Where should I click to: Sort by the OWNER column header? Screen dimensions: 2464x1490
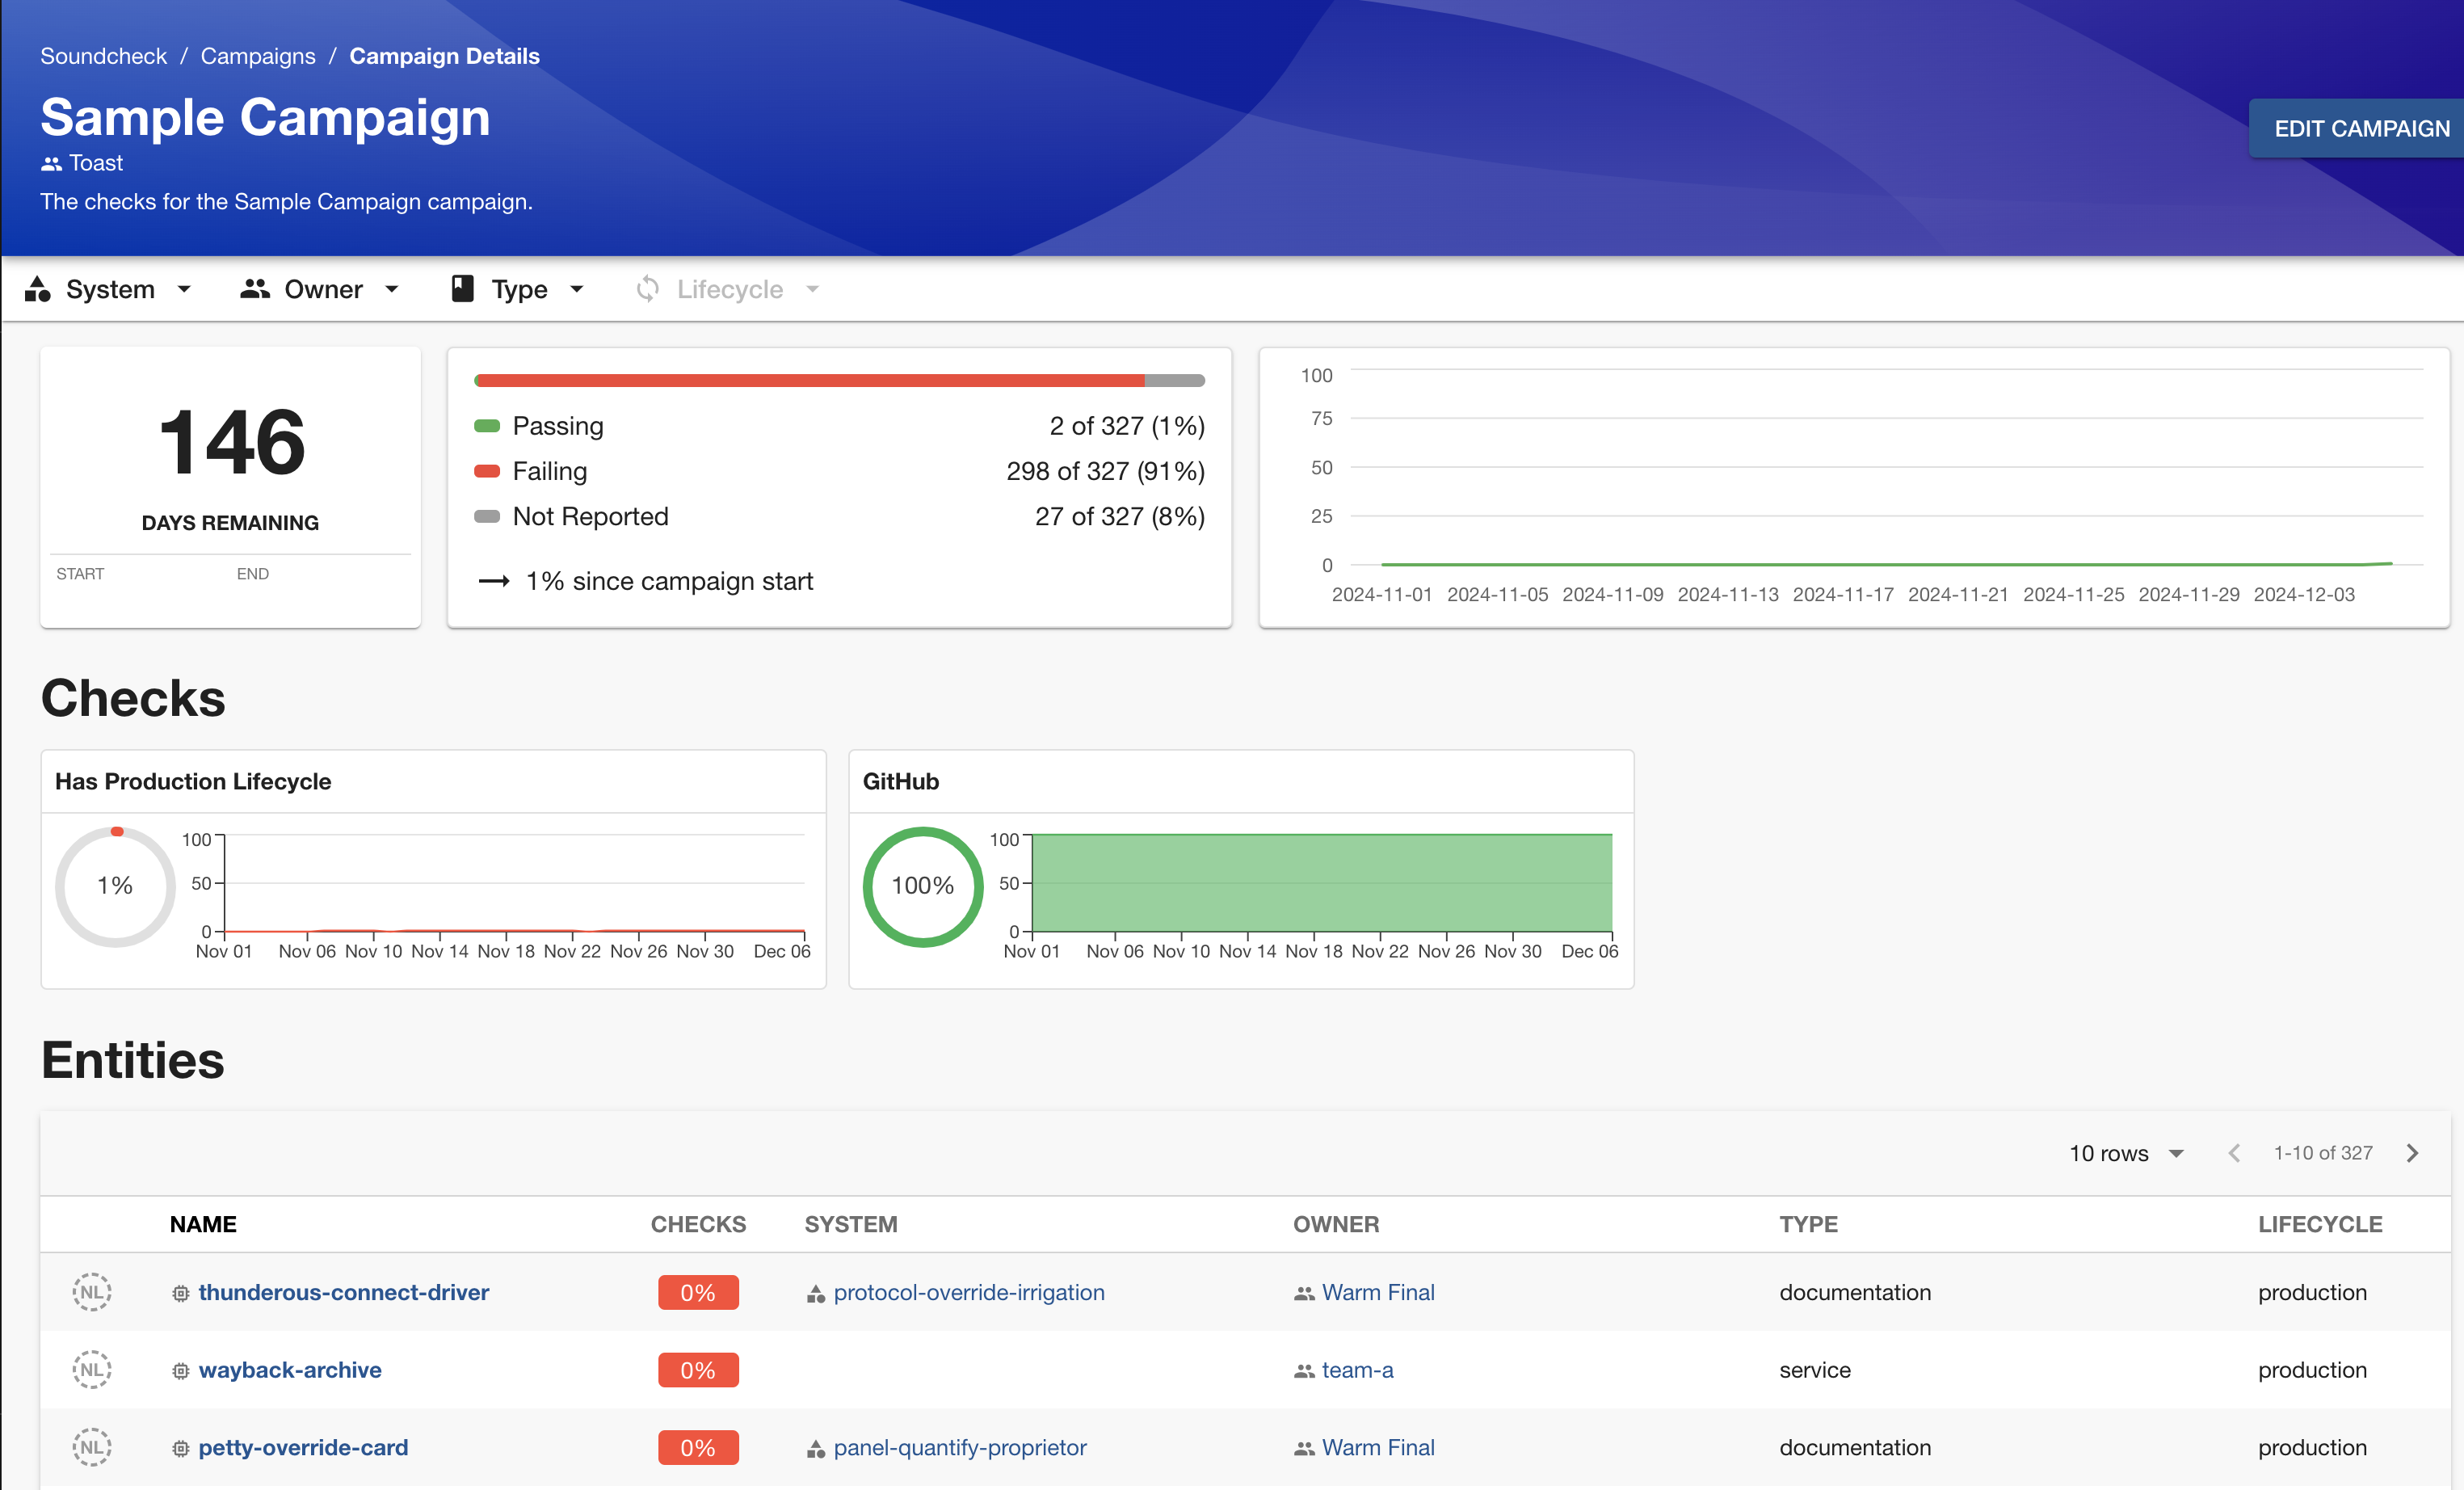[x=1336, y=1224]
